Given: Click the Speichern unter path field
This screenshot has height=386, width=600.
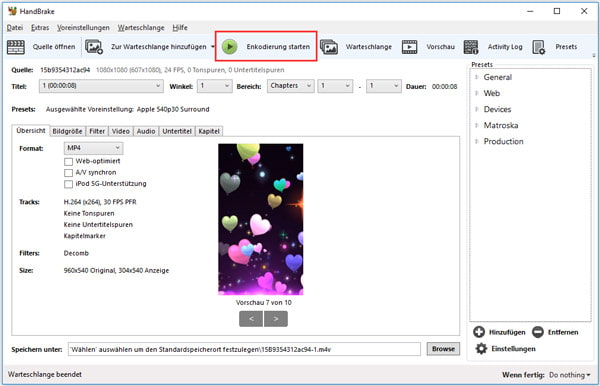Looking at the screenshot, I should (x=244, y=349).
